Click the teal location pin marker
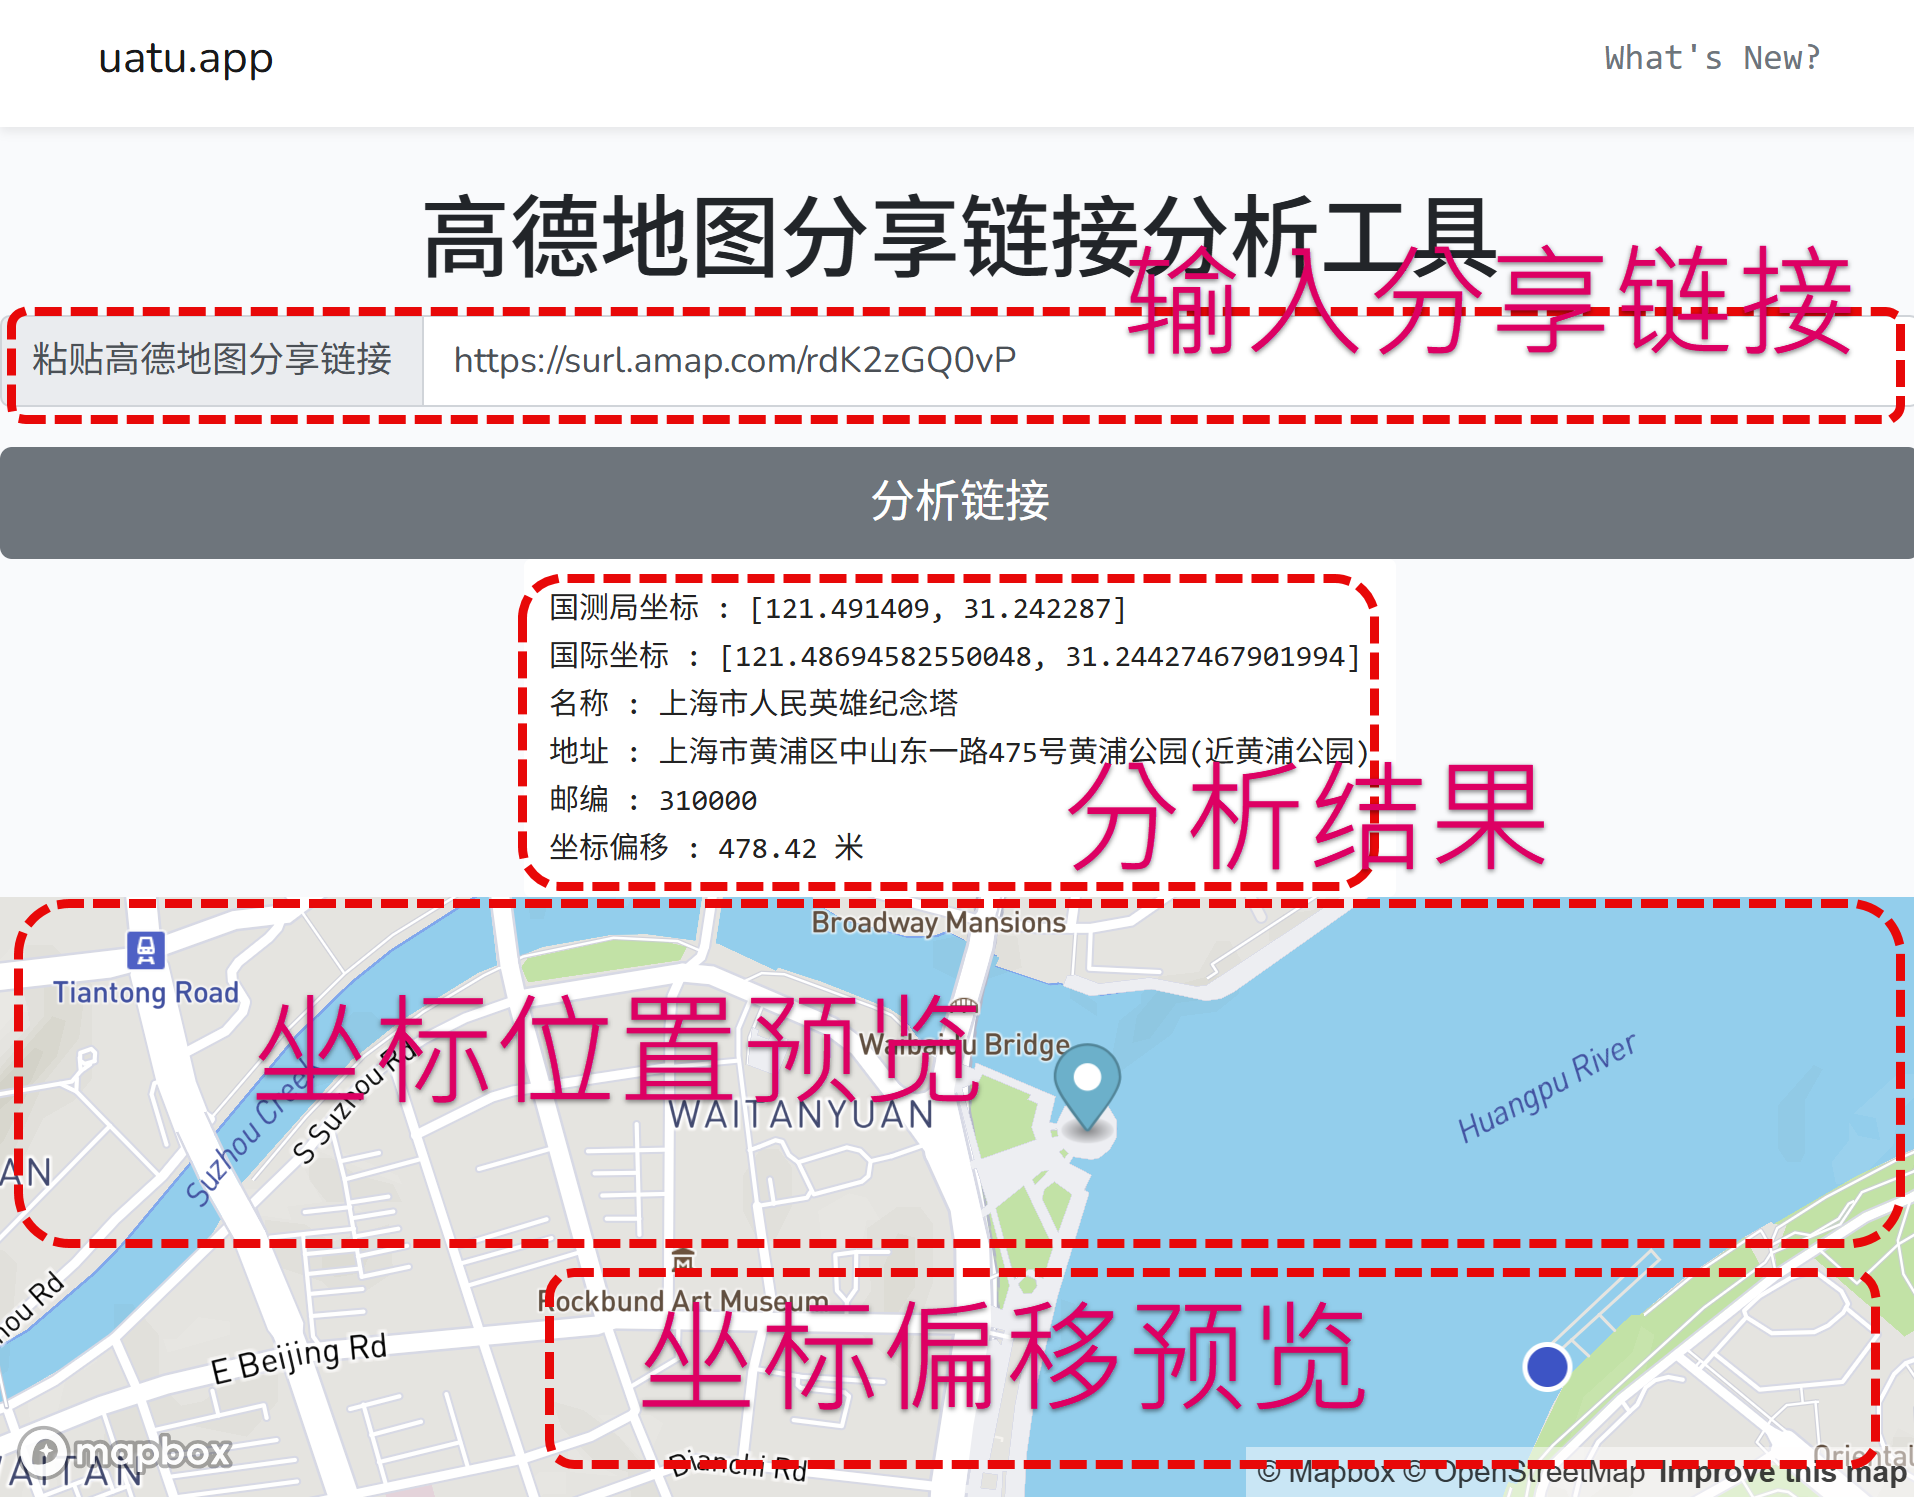 click(1087, 1088)
